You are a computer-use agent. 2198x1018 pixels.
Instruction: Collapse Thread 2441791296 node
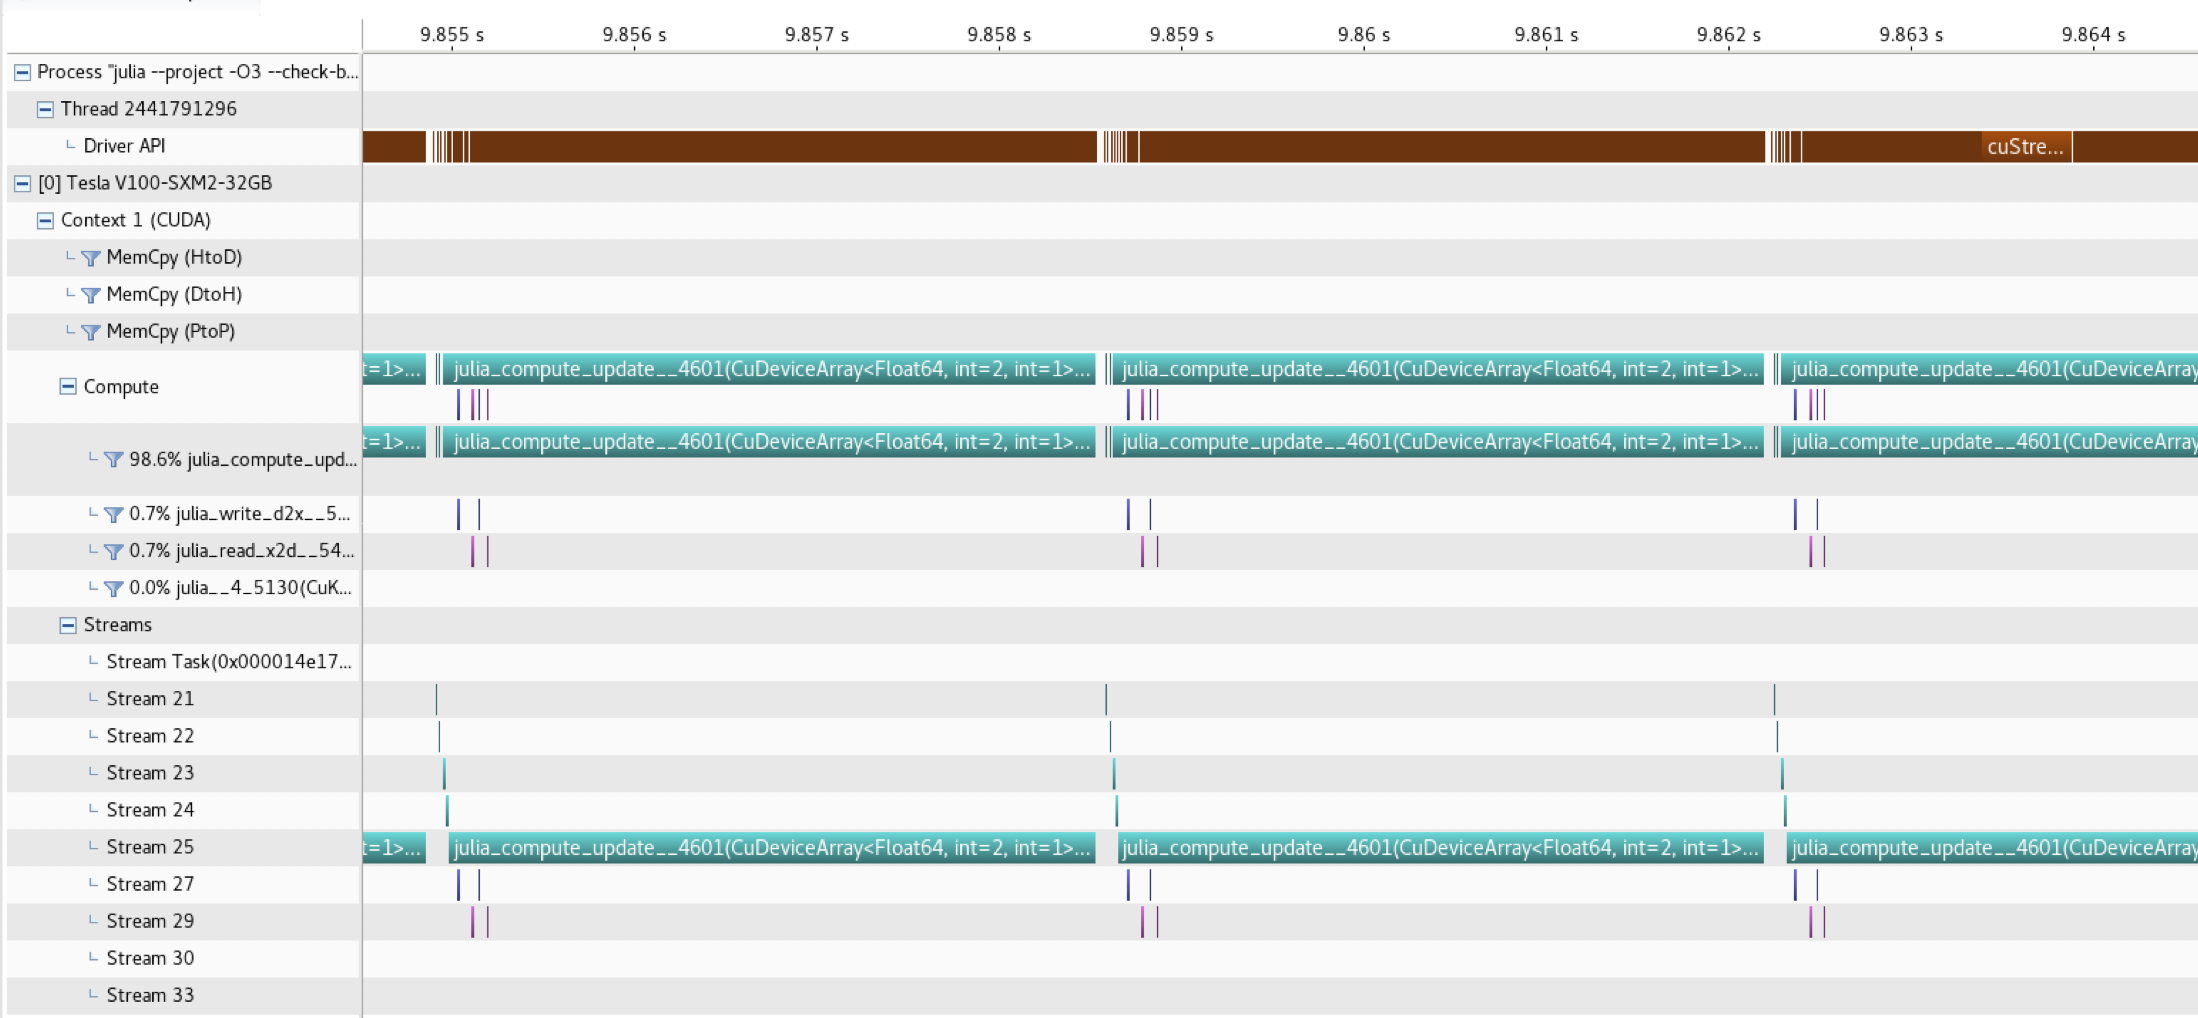tap(45, 109)
